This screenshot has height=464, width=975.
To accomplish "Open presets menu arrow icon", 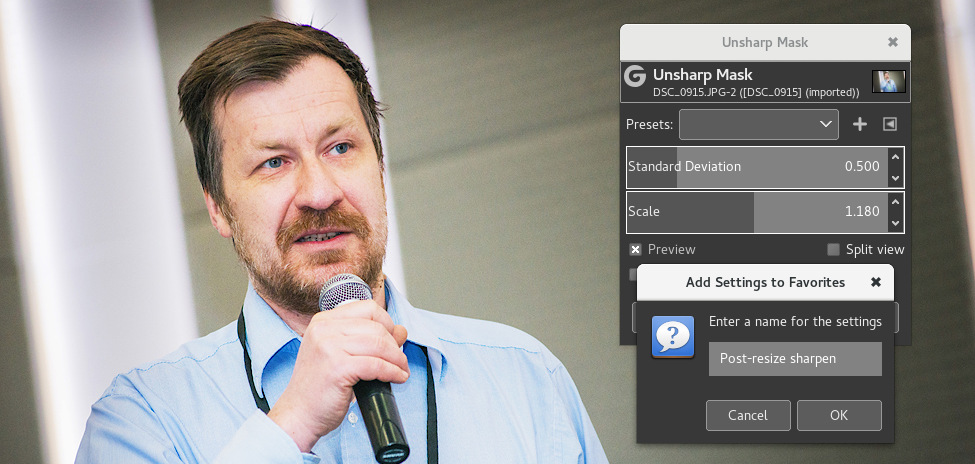I will pos(890,124).
